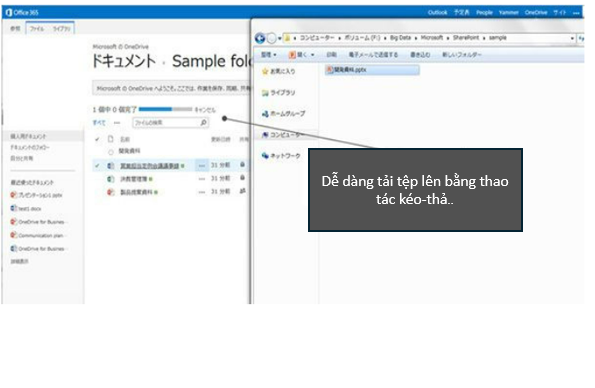Toggle the select-all checkmark in the list header

click(98, 139)
